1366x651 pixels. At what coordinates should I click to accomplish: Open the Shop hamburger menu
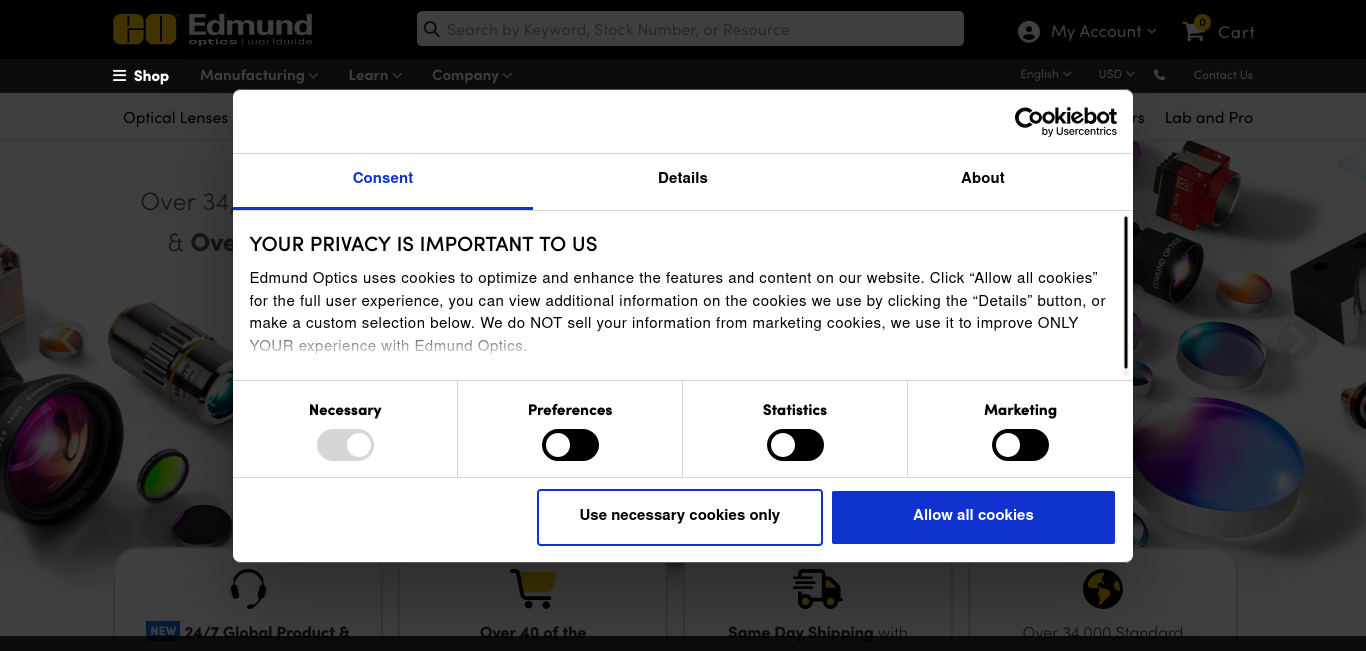pos(140,76)
